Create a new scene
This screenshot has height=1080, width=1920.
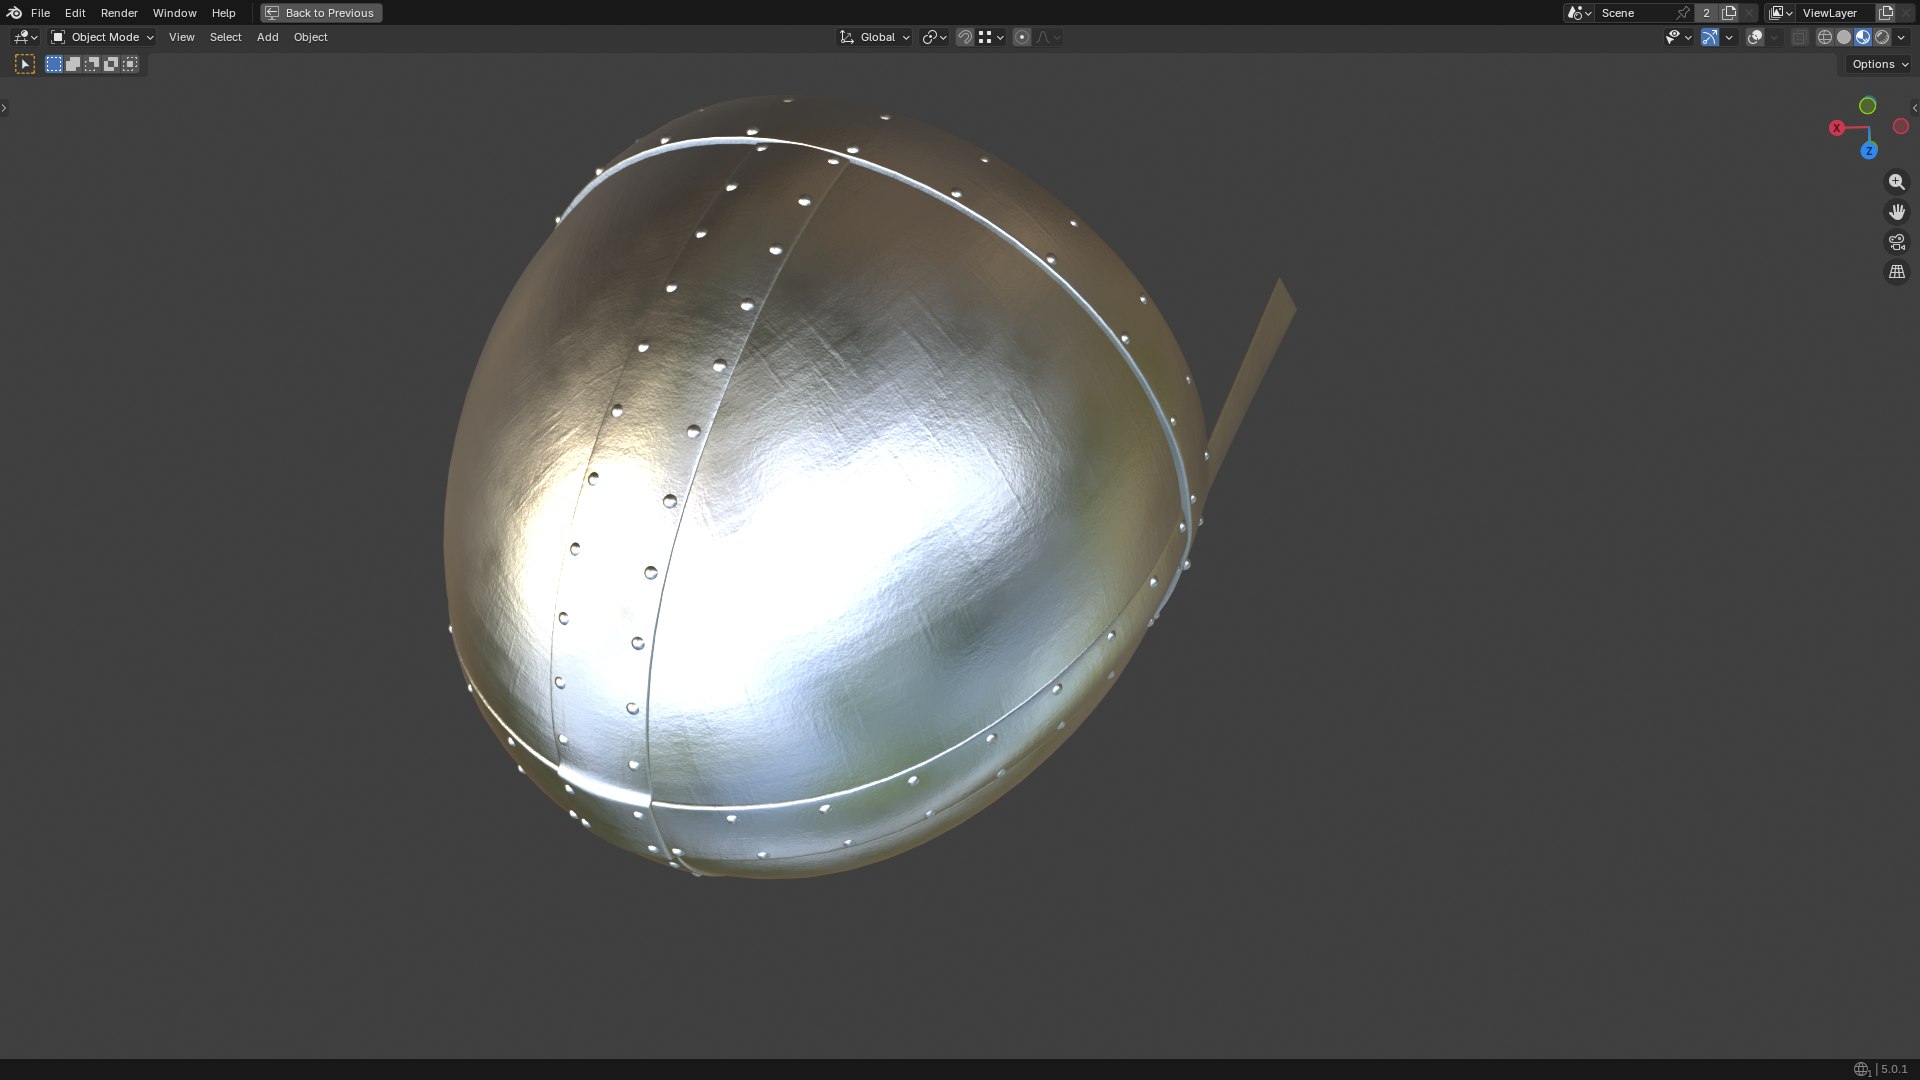[x=1729, y=13]
